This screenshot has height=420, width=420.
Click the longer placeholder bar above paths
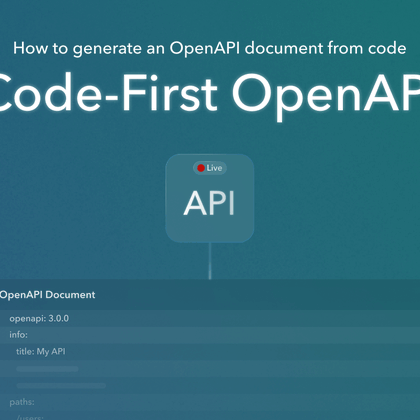pos(61,386)
